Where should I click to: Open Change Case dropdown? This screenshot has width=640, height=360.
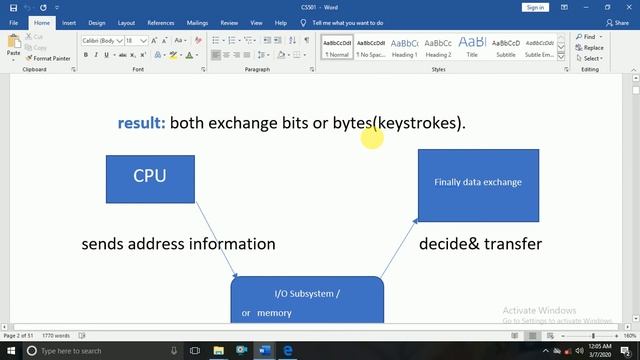pyautogui.click(x=180, y=40)
